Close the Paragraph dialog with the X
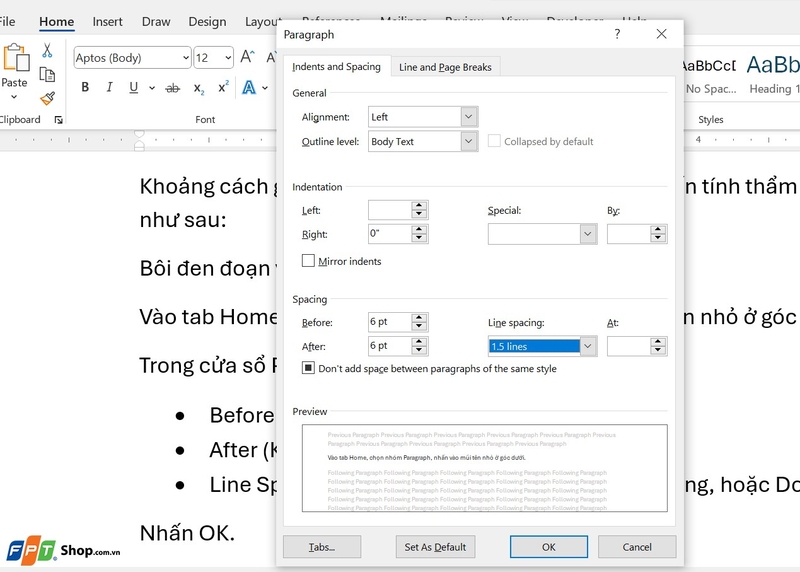 pos(661,34)
